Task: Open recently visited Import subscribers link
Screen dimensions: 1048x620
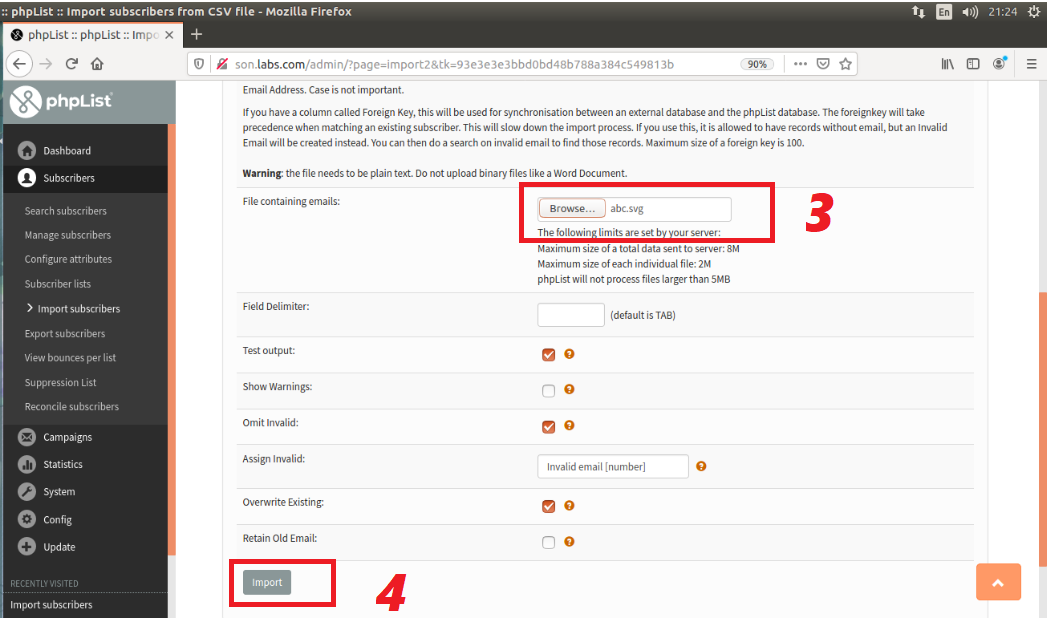Action: tap(51, 605)
